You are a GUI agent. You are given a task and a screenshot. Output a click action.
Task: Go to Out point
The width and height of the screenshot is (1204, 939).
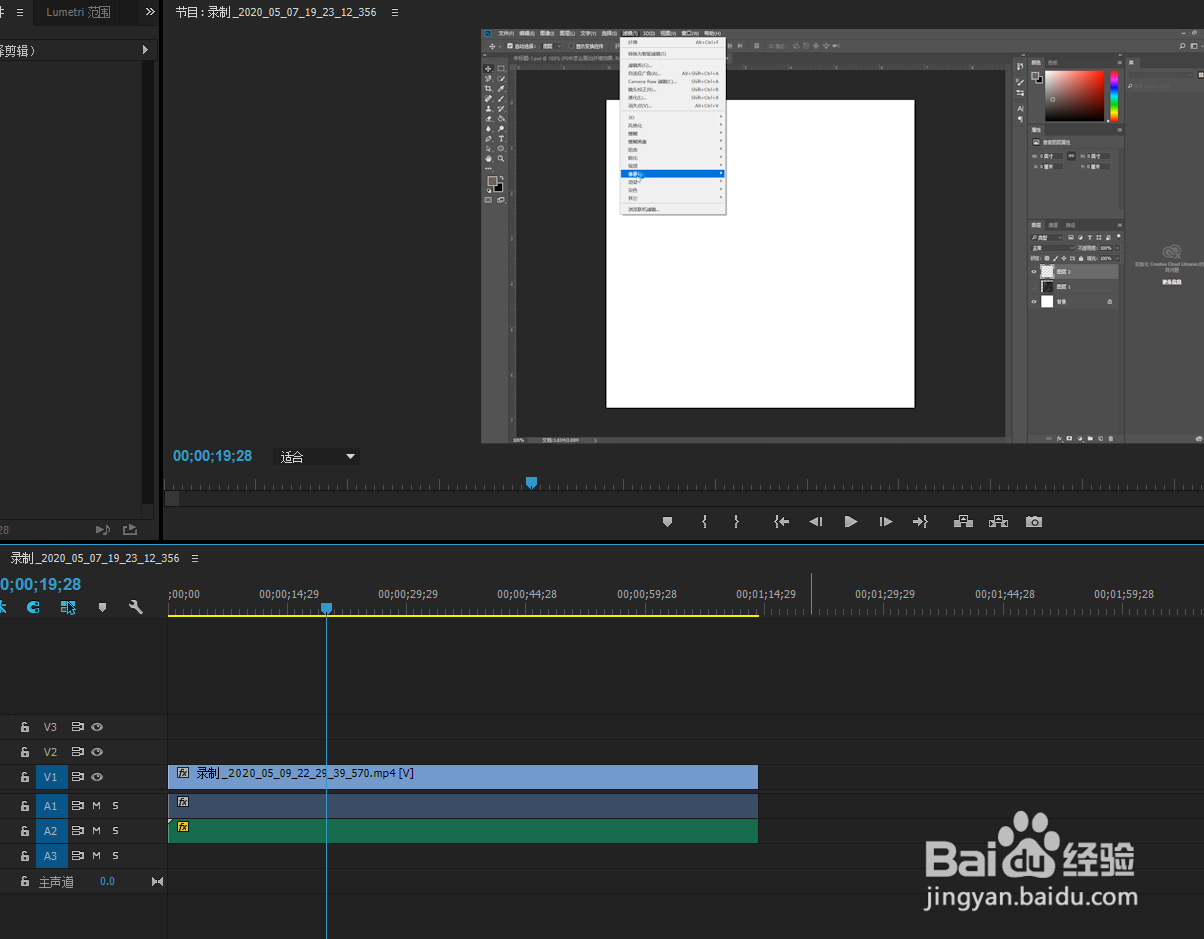click(x=920, y=522)
